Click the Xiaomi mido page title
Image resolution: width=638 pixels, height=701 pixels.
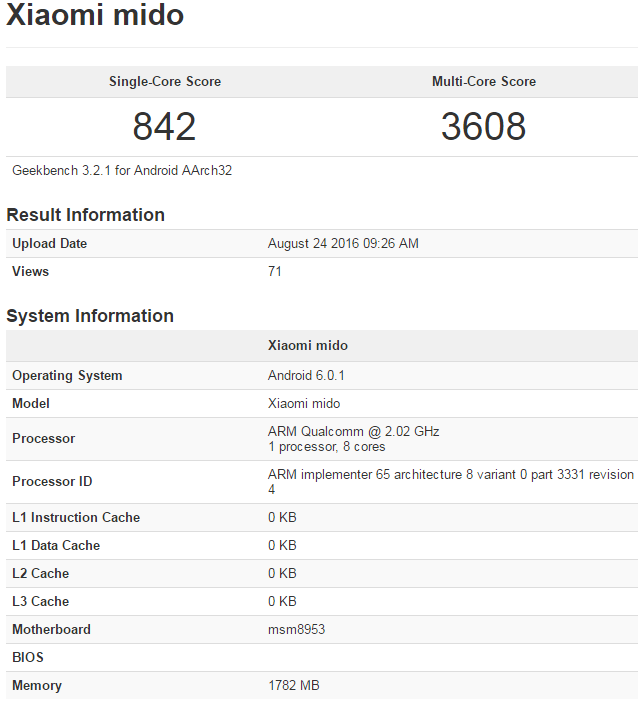95,14
